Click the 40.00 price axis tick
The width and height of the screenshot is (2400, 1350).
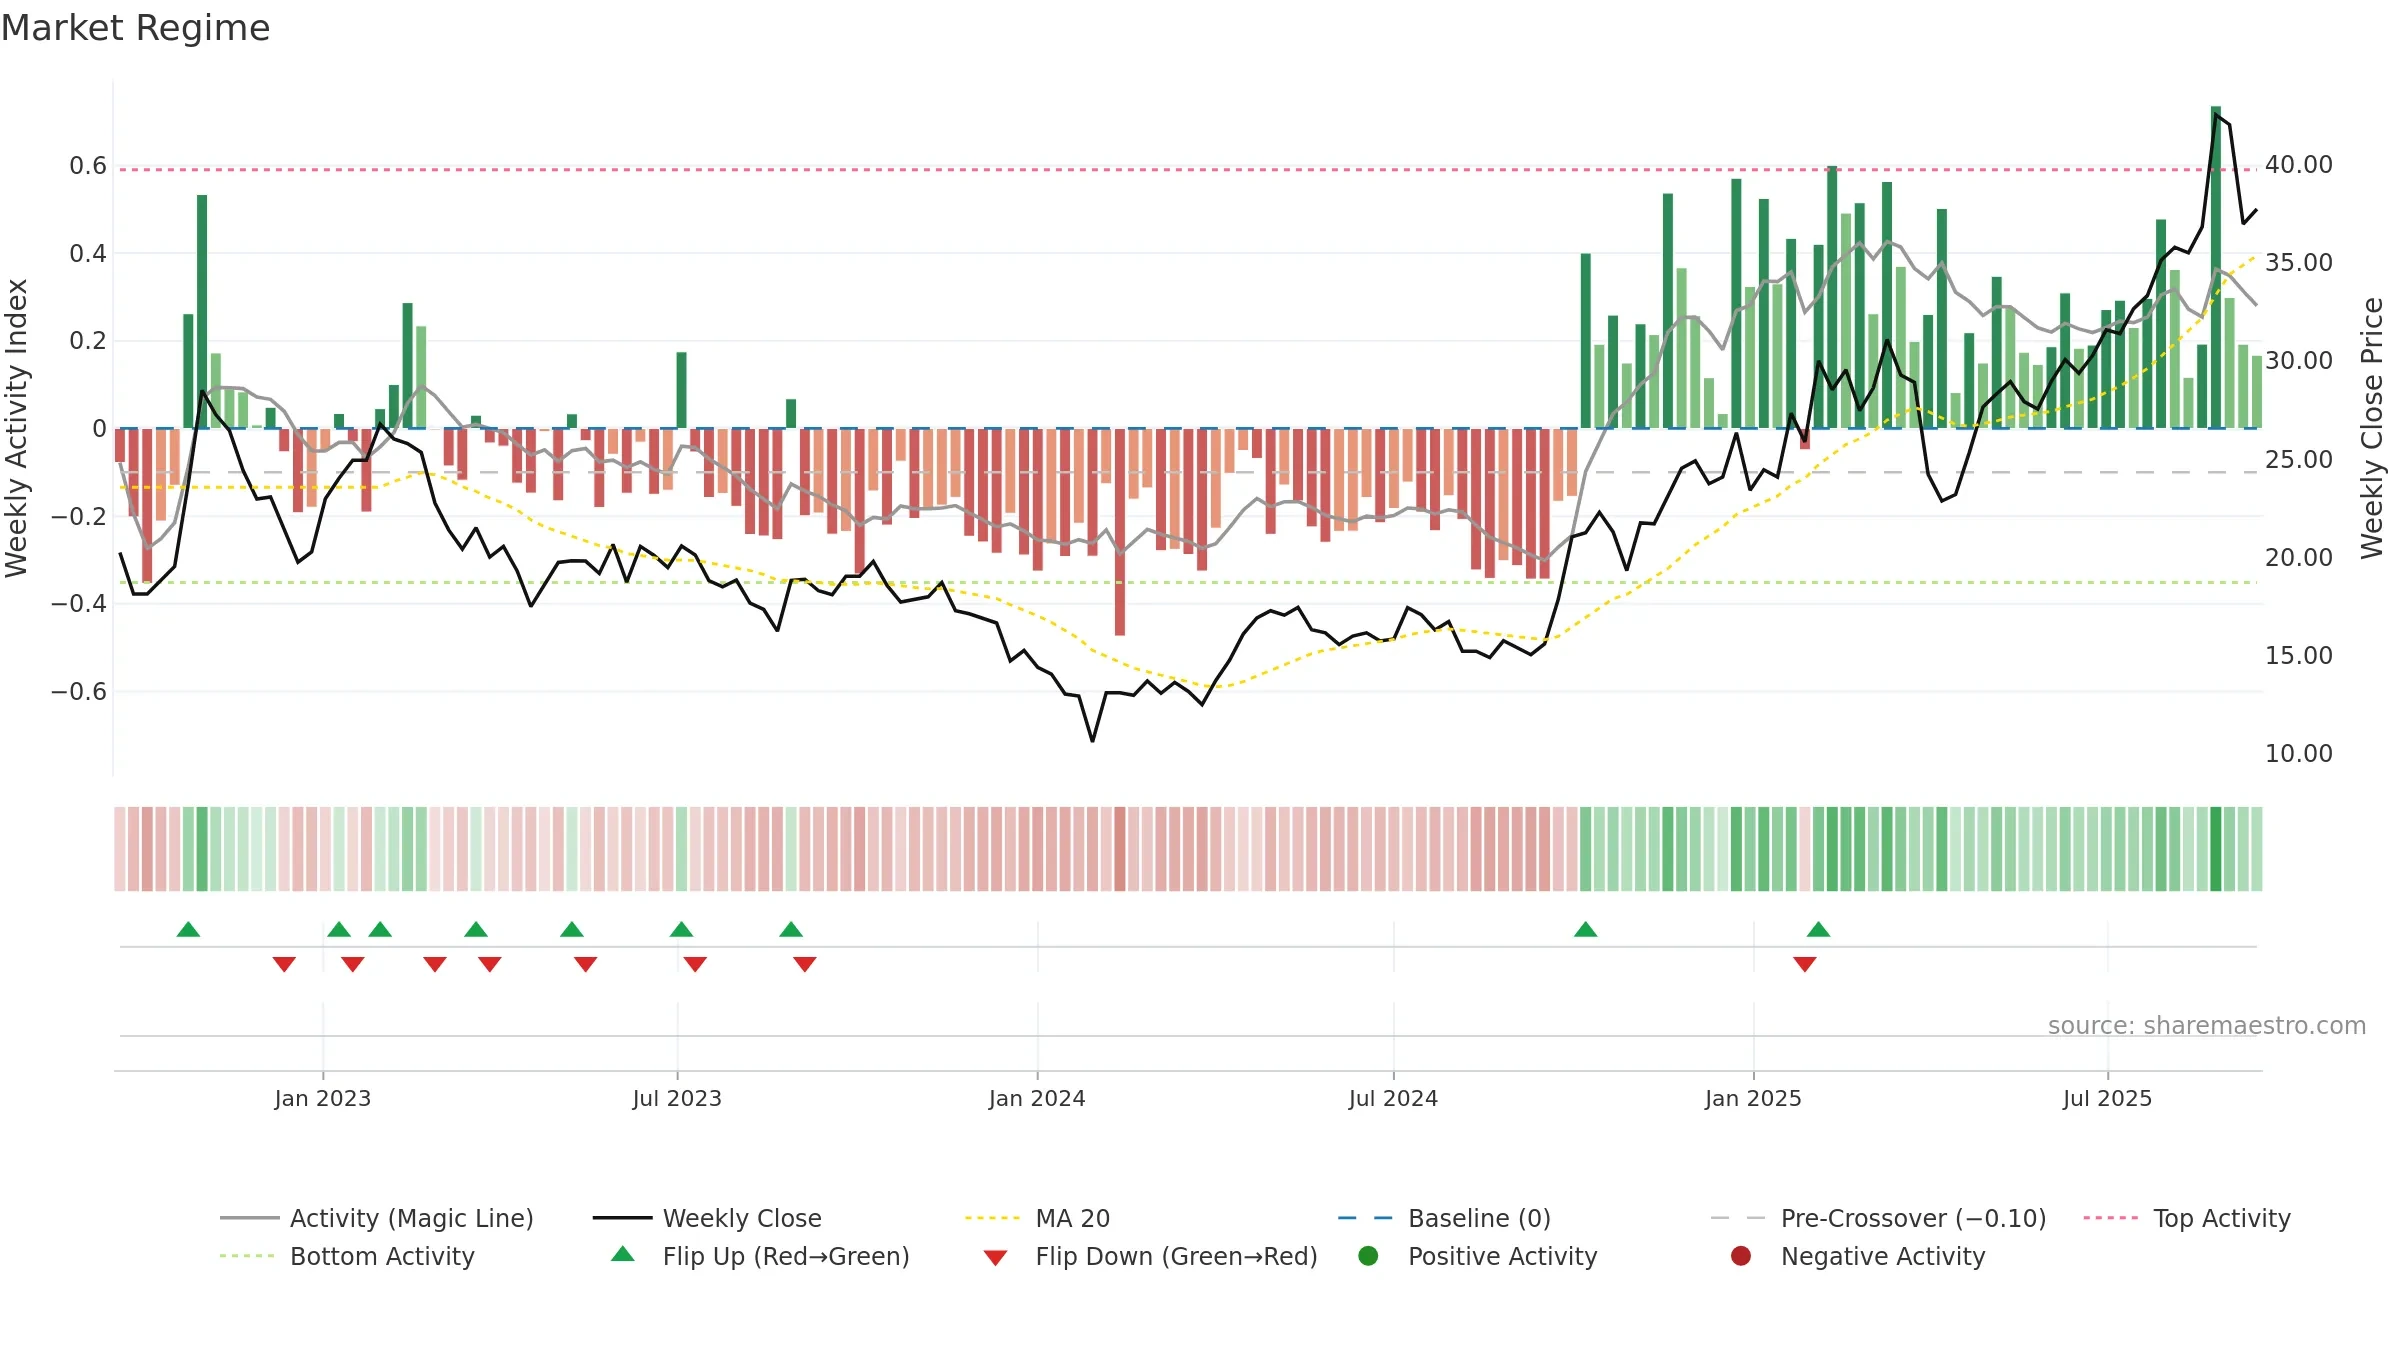point(2299,165)
